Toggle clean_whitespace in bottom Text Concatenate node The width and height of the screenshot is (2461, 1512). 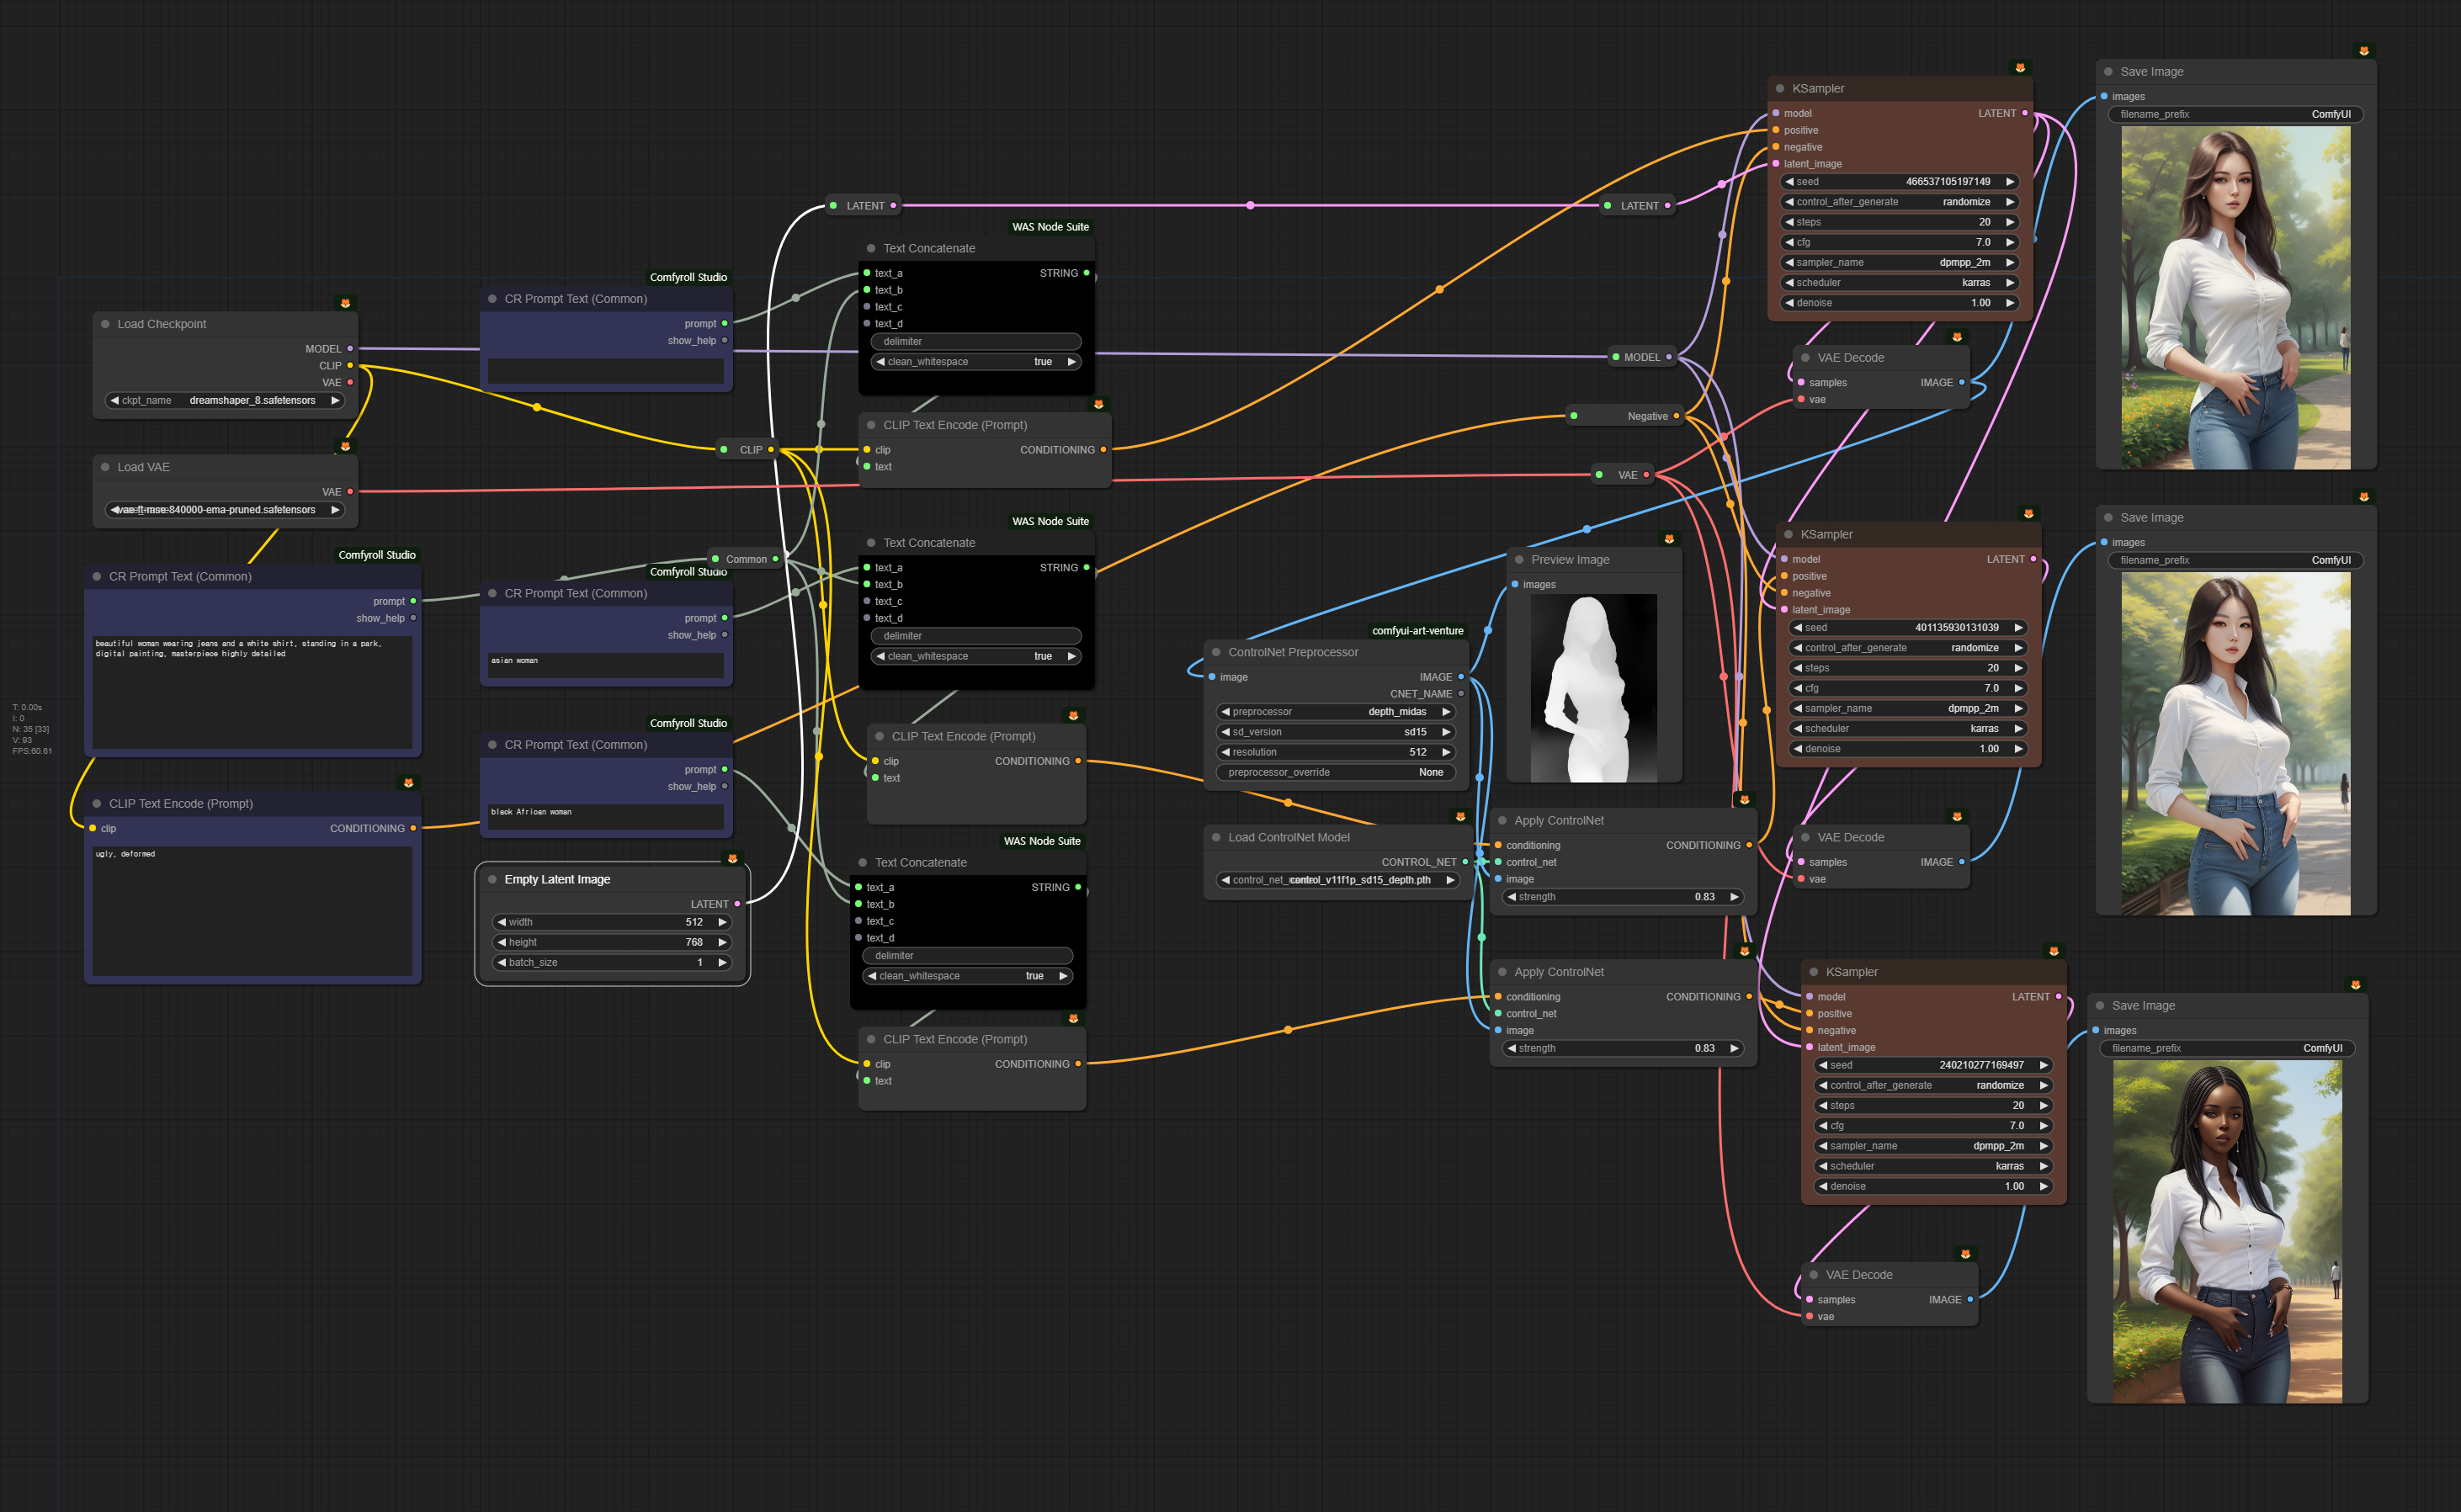pos(967,976)
